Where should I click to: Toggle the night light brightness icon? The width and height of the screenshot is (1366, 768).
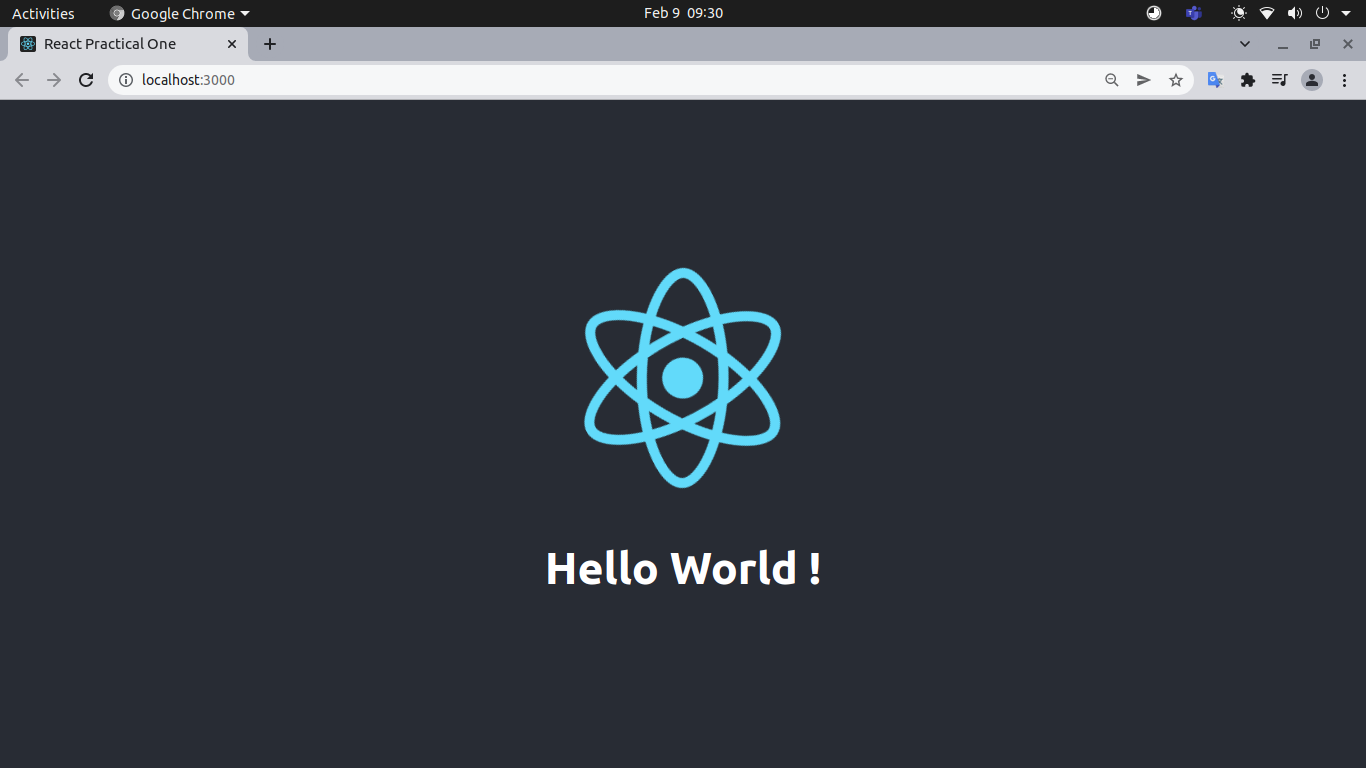click(1237, 13)
